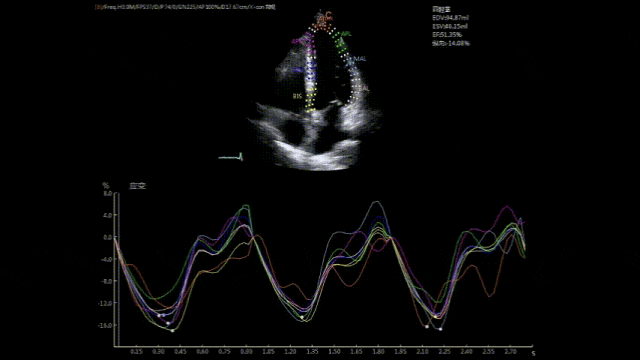Click the strain chart title next to %
This screenshot has height=360, width=640.
coord(137,186)
